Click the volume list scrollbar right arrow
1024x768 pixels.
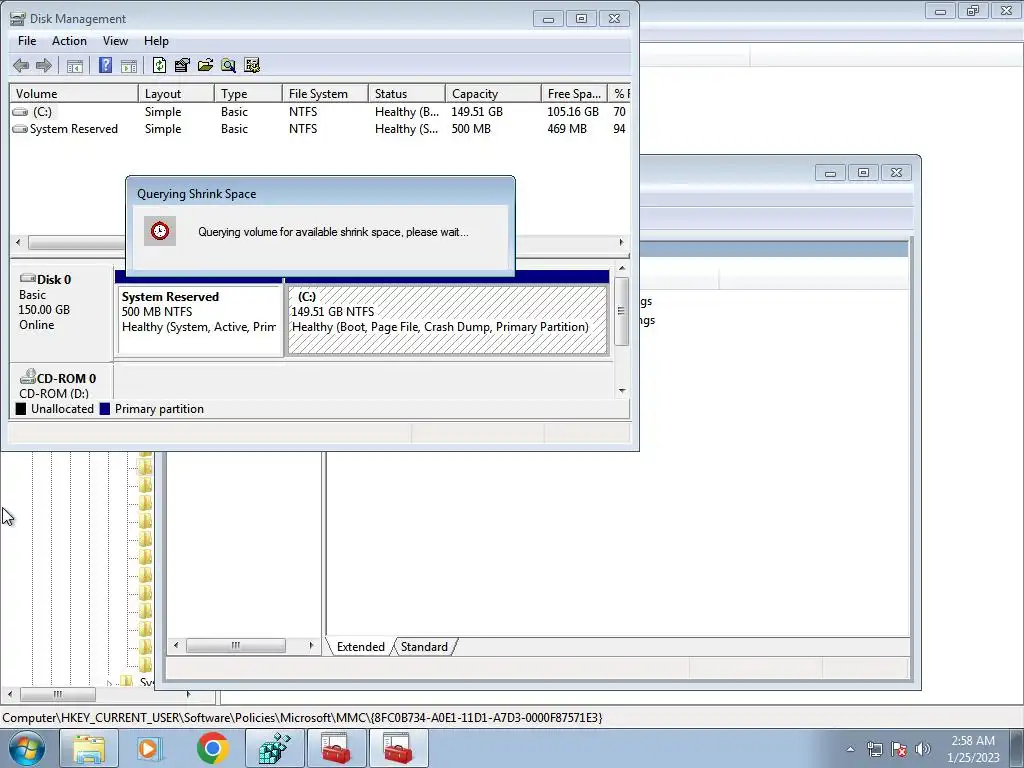(621, 242)
